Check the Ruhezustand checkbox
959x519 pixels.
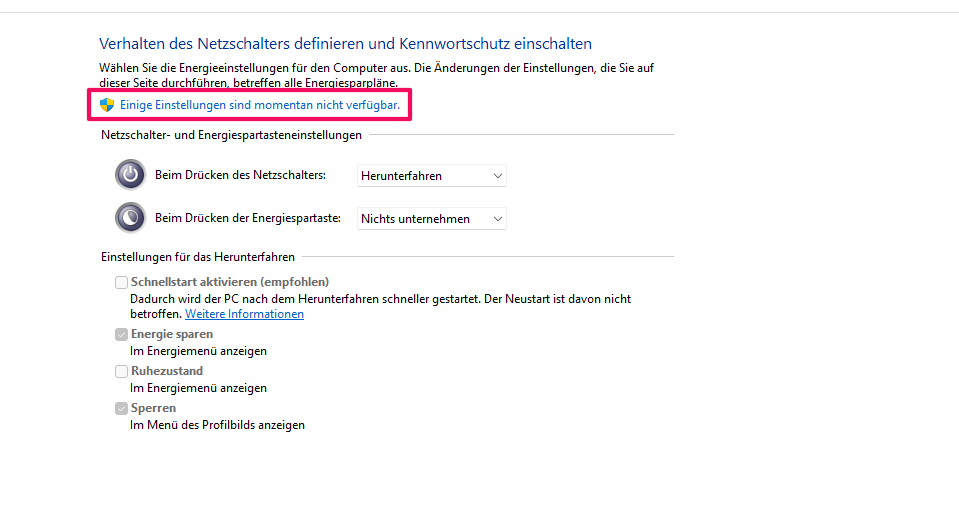[x=122, y=371]
